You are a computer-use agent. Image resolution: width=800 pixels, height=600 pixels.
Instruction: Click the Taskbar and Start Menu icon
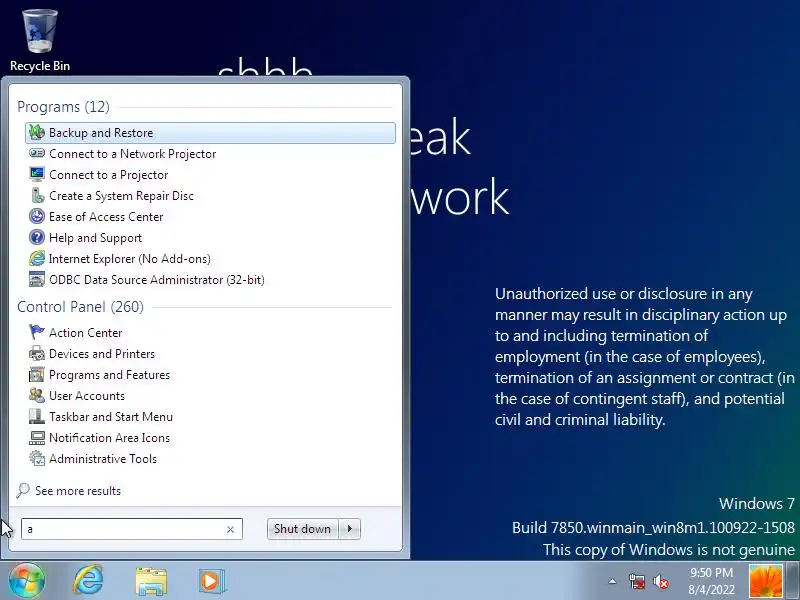37,416
